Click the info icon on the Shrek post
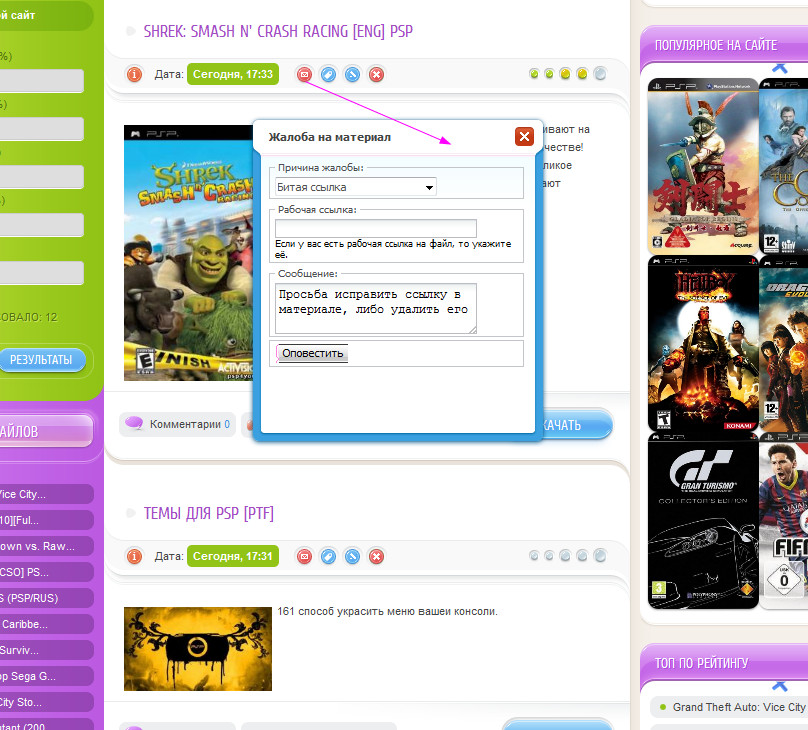 point(134,75)
